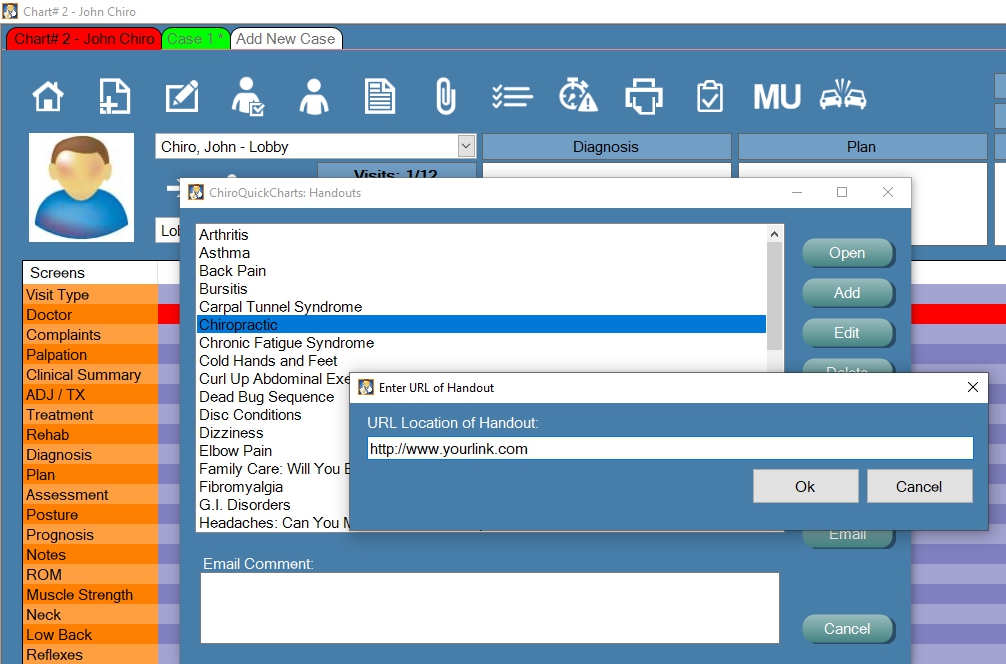Open the MU meaningful use icon
The width and height of the screenshot is (1006, 664).
[777, 97]
